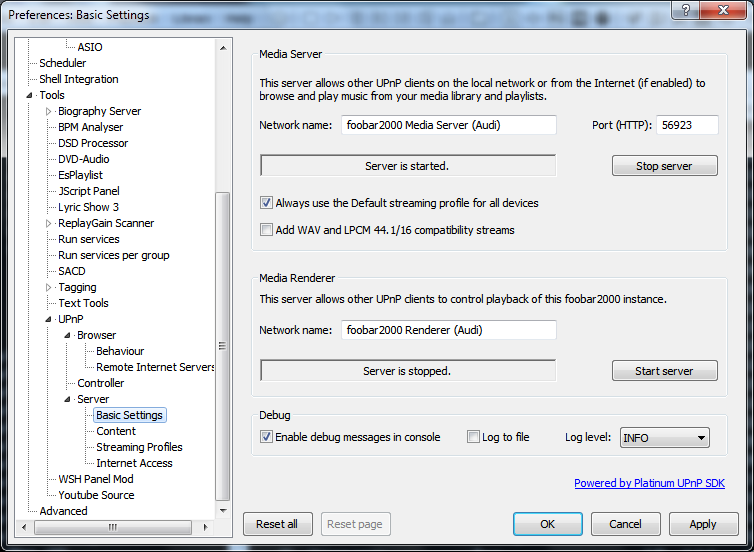Click the tree's scroll right arrow
The image size is (754, 552).
pos(206,527)
